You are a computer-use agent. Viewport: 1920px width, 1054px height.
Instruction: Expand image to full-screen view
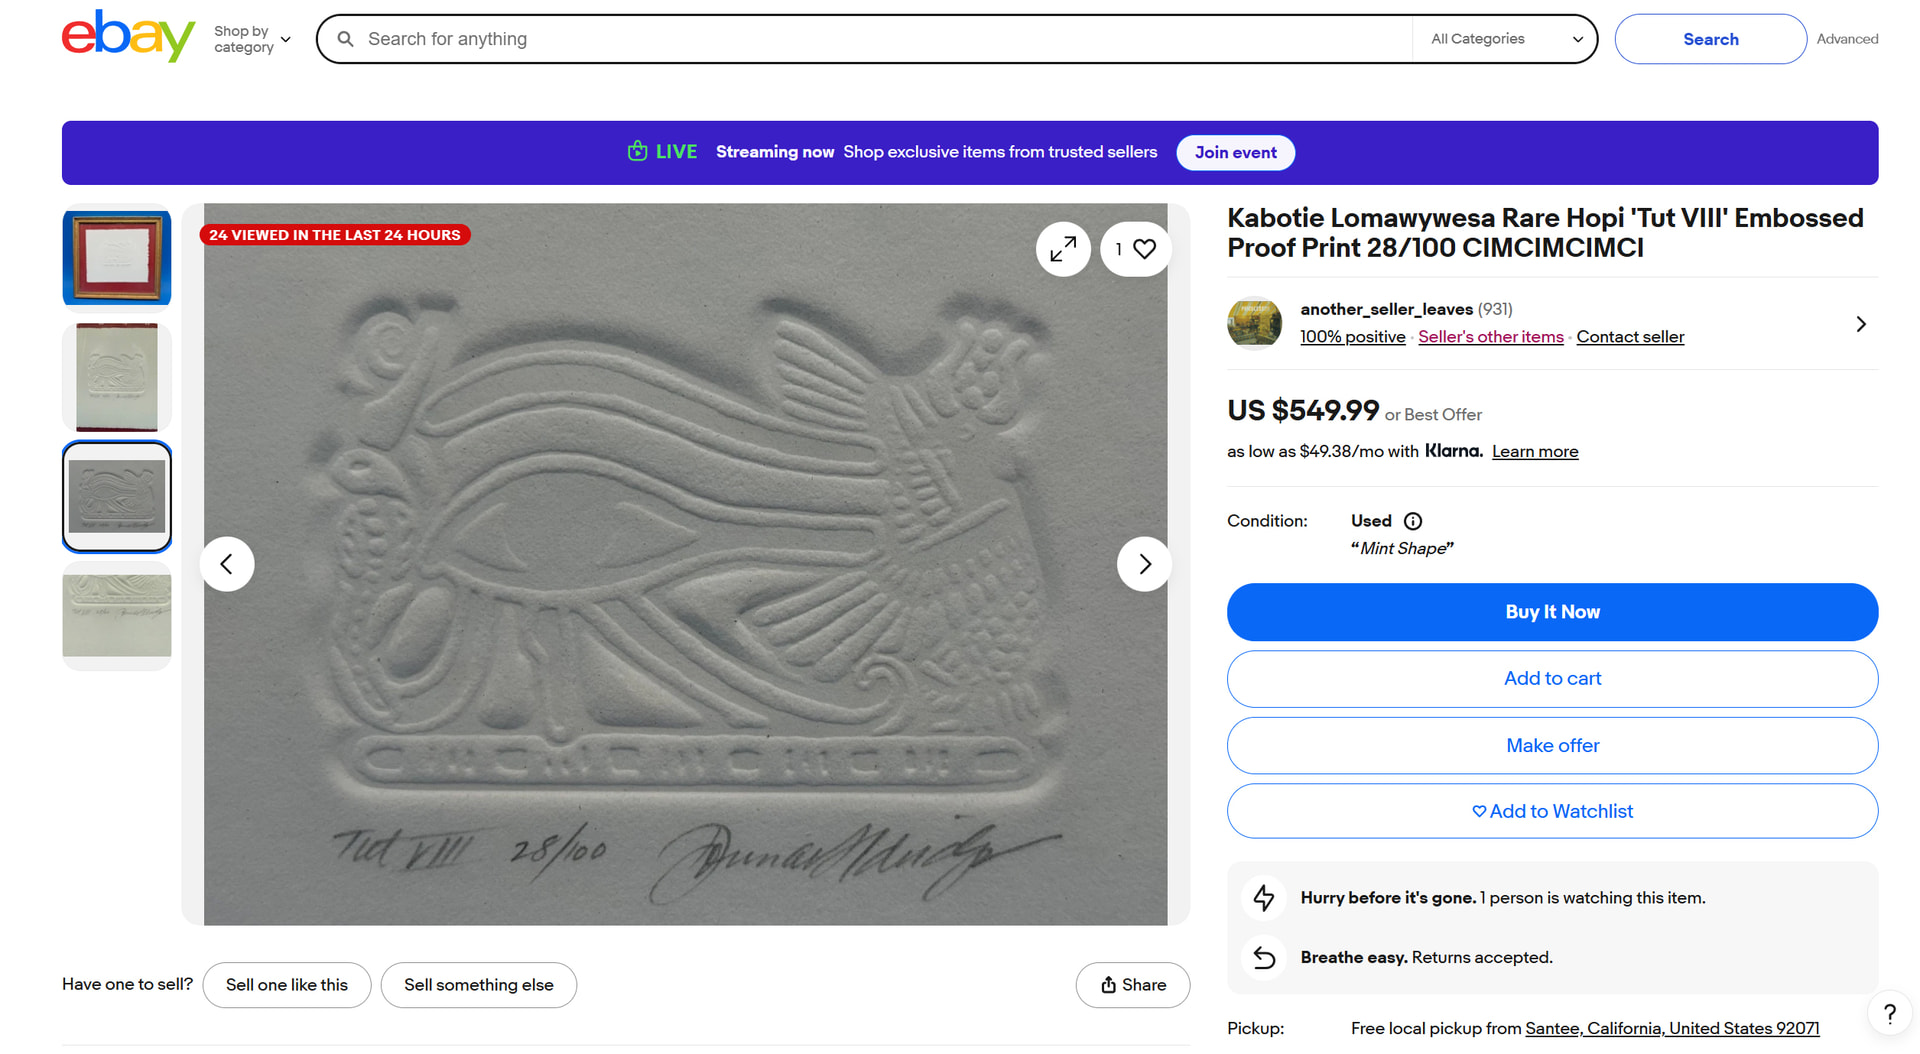coord(1063,249)
